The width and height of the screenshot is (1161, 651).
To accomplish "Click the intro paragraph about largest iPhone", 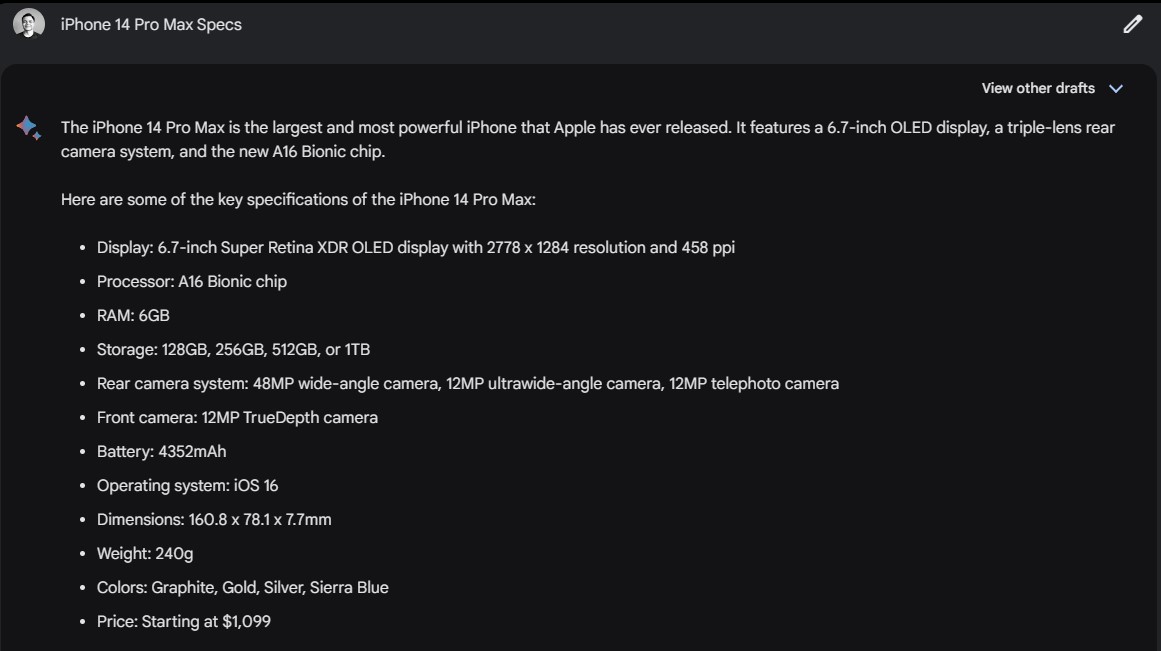I will click(x=588, y=139).
